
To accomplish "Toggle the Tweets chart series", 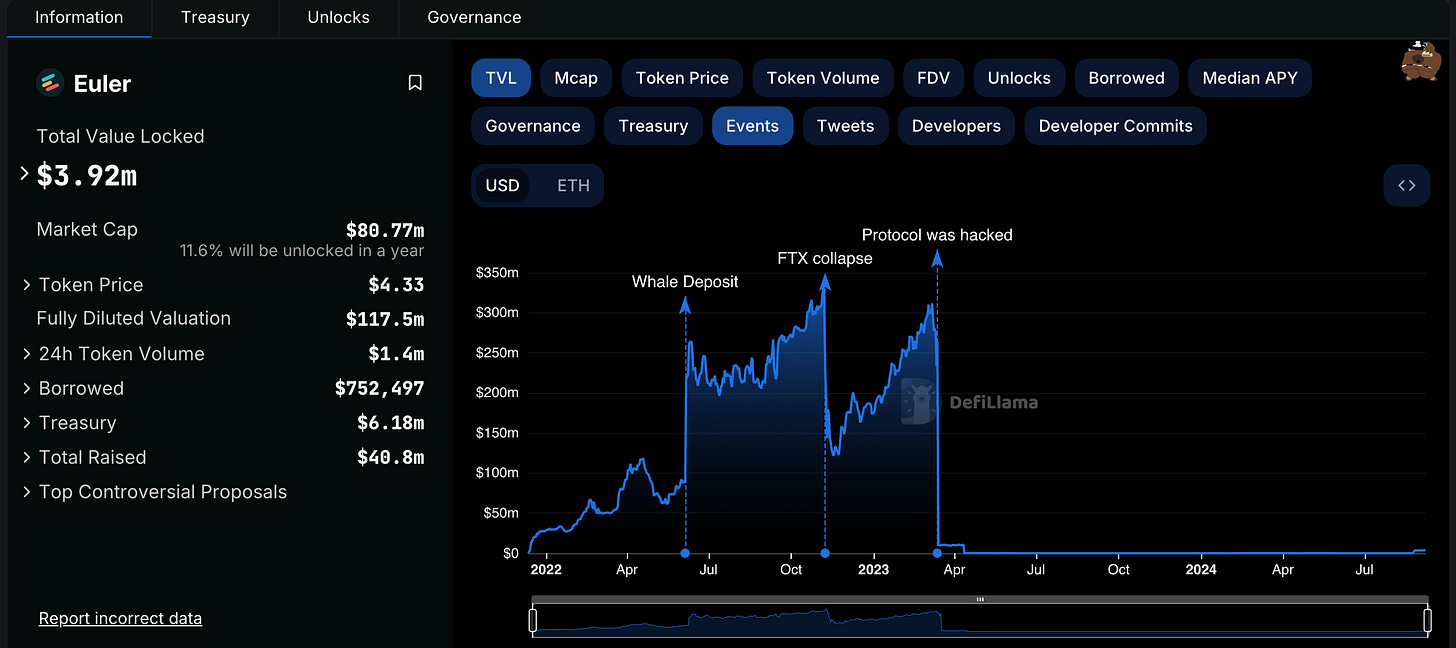I will click(845, 126).
